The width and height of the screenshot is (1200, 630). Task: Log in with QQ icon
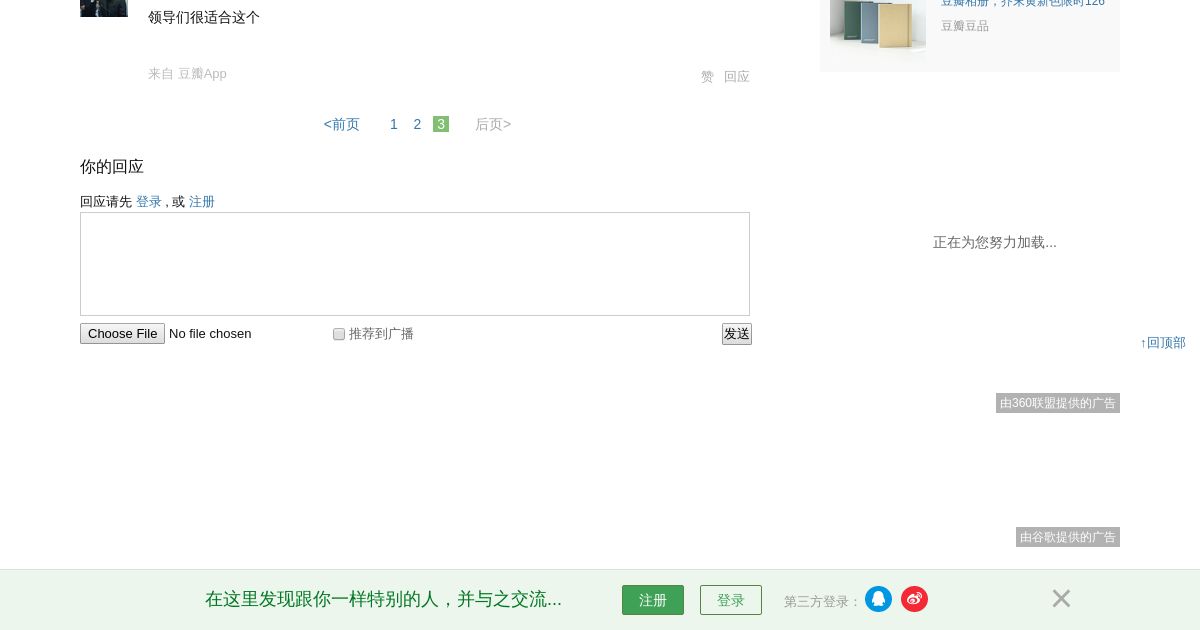click(x=878, y=599)
